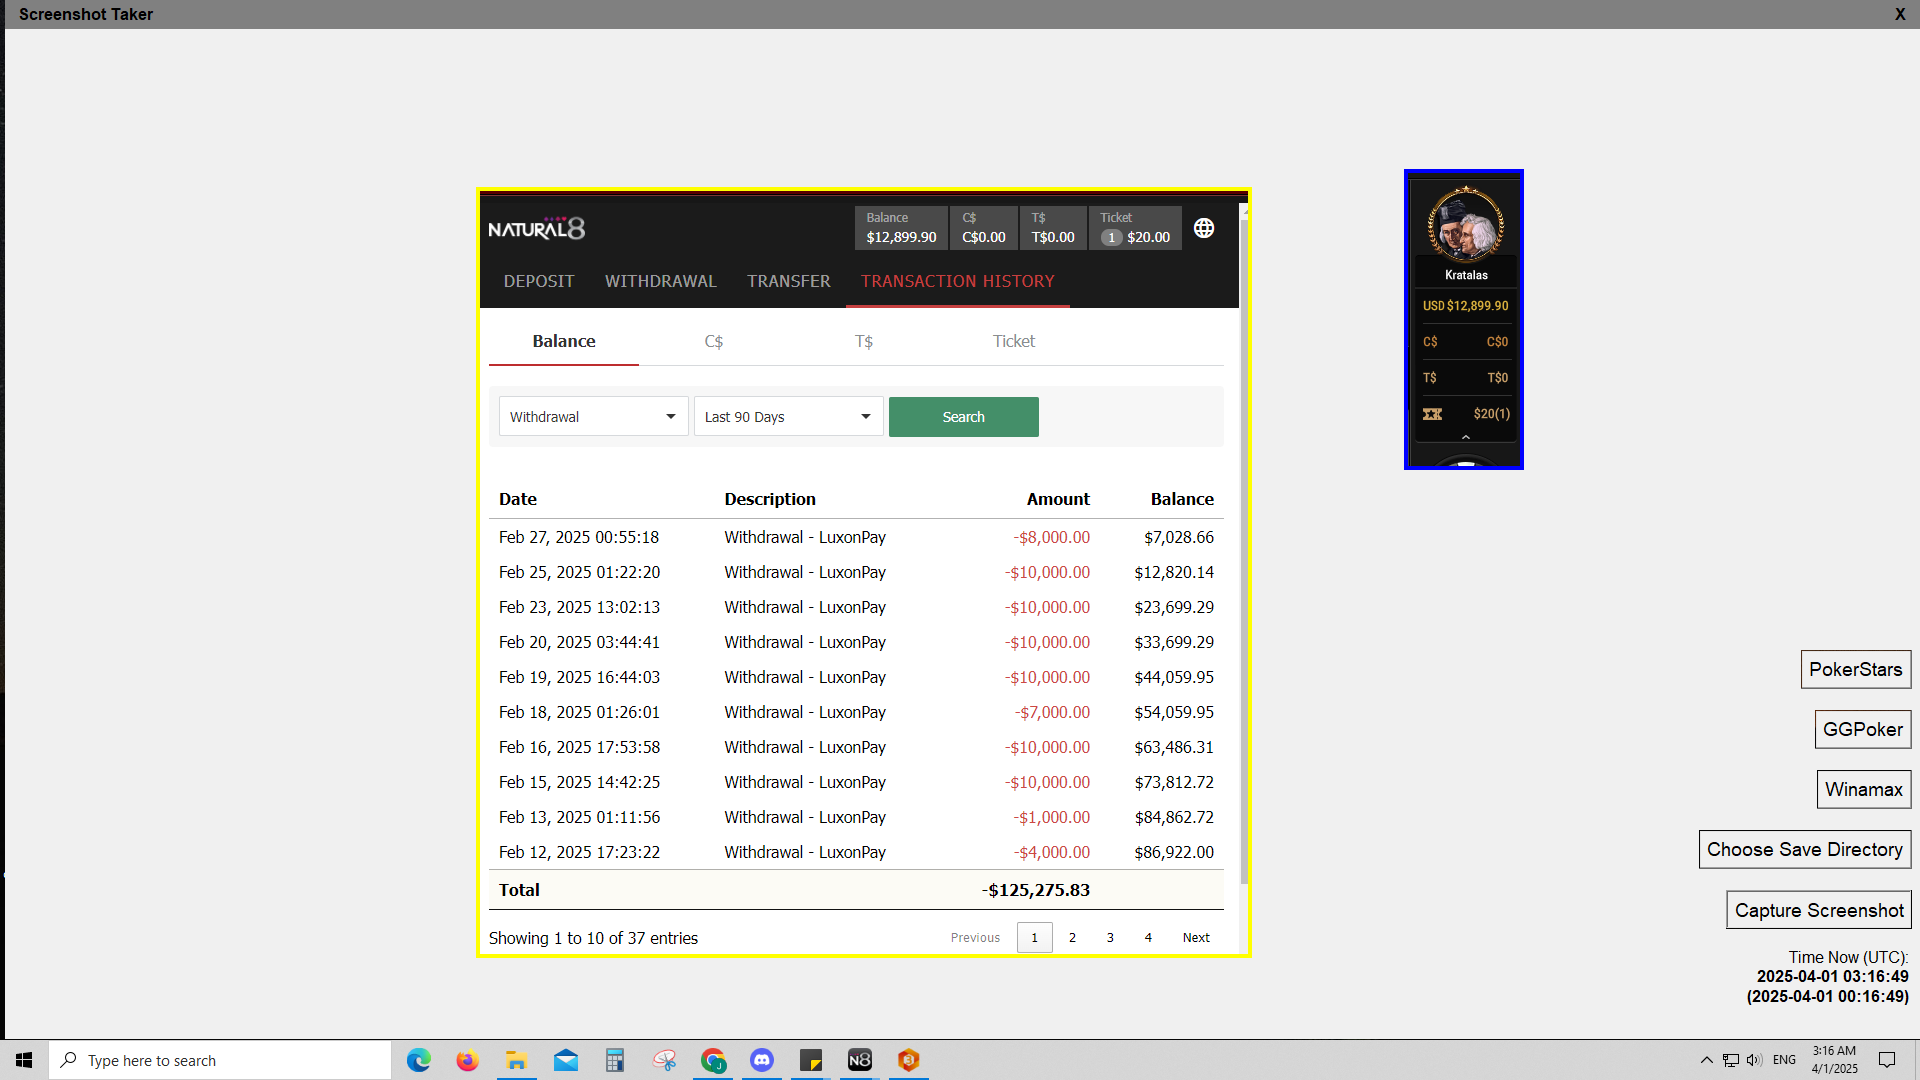This screenshot has width=1920, height=1080.
Task: Click the ticket icon in the side panel
Action: 1432,414
